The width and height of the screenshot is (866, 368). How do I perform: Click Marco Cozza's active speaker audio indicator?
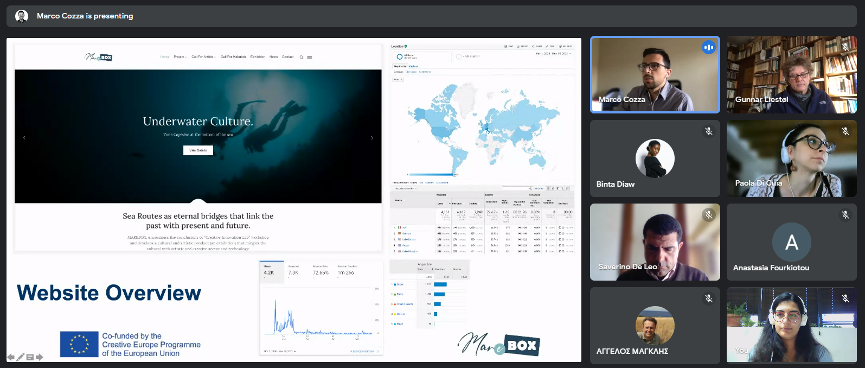708,48
